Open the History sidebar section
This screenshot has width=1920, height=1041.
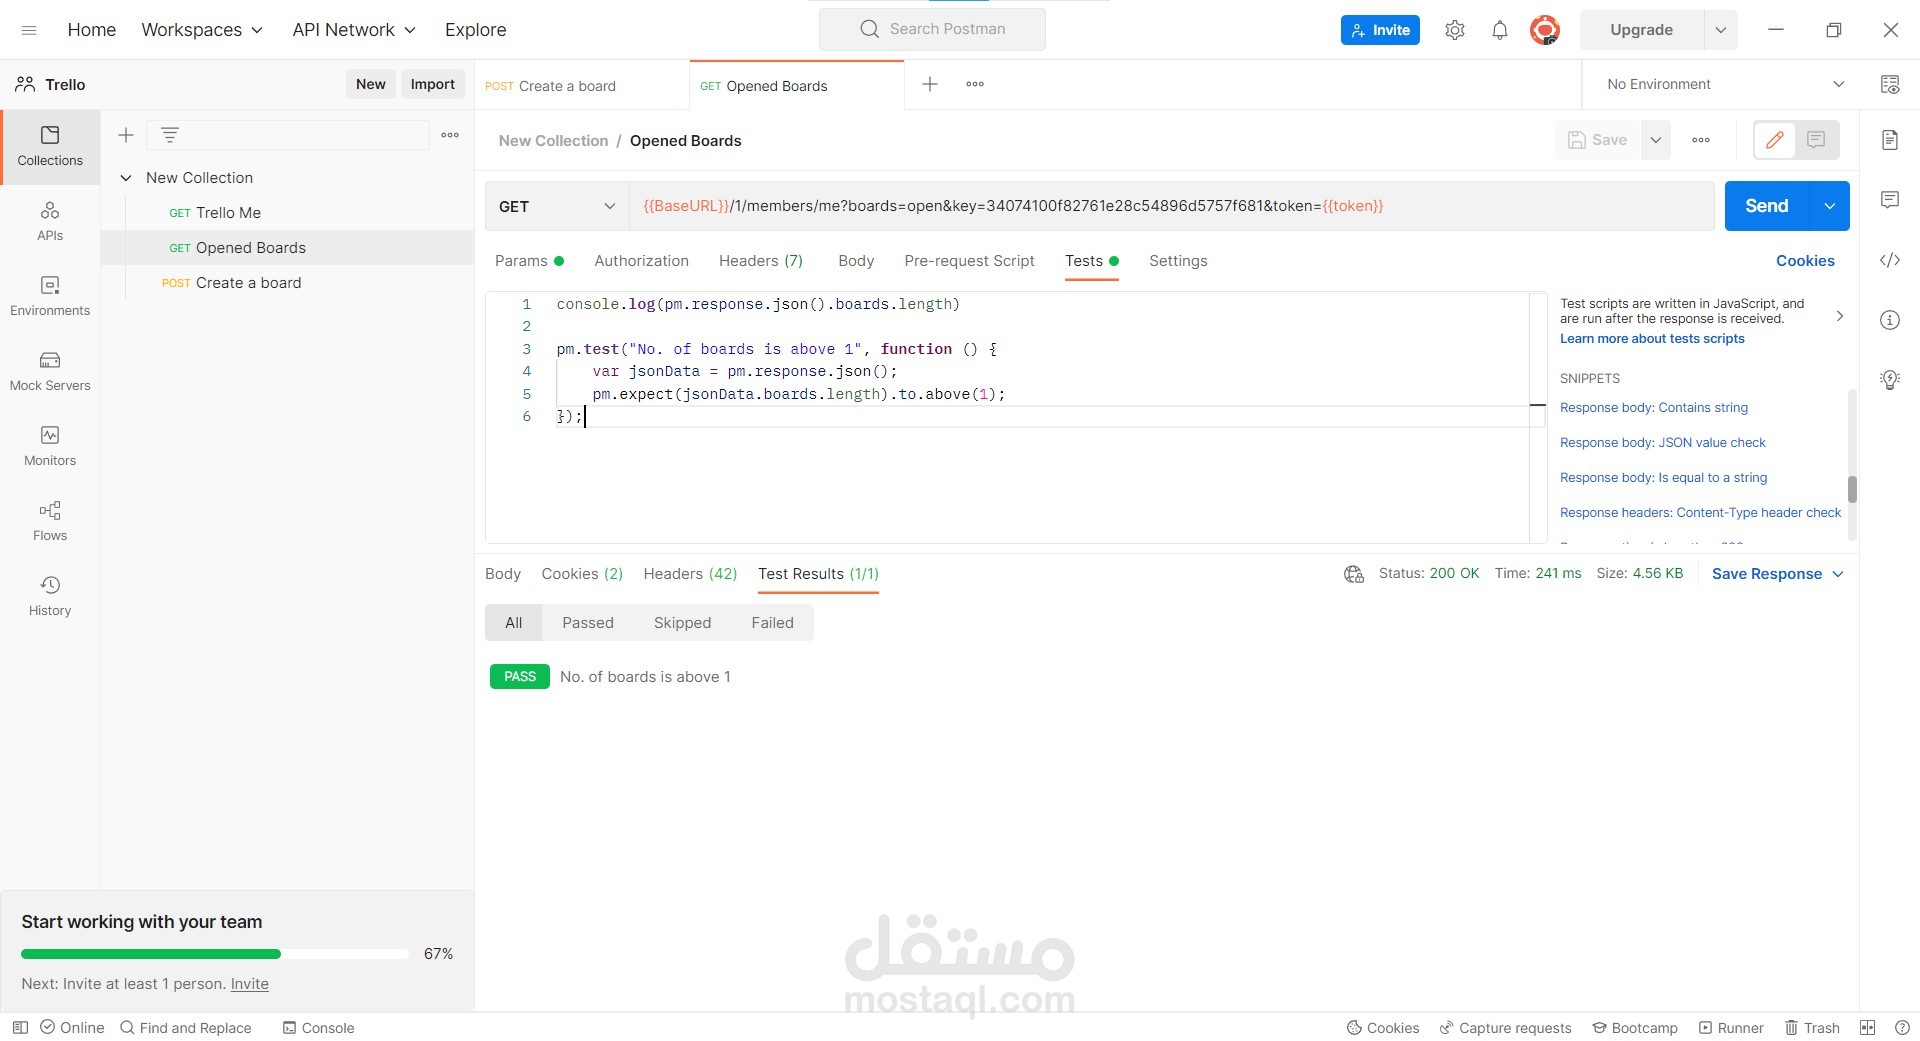coord(50,596)
